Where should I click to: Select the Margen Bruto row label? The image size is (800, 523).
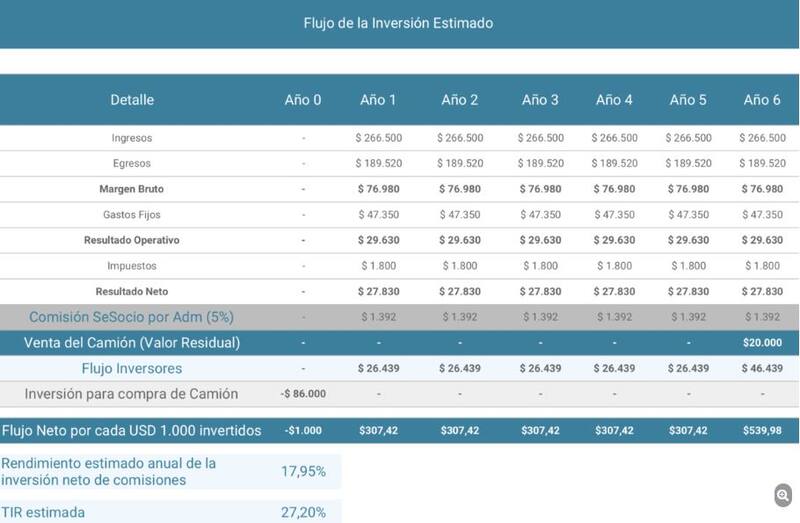pyautogui.click(x=132, y=189)
